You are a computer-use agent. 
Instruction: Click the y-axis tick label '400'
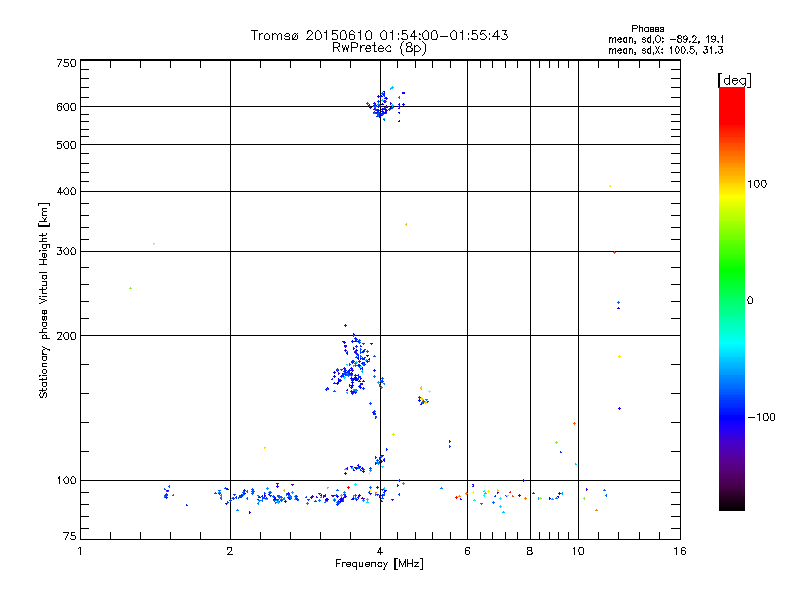(66, 191)
